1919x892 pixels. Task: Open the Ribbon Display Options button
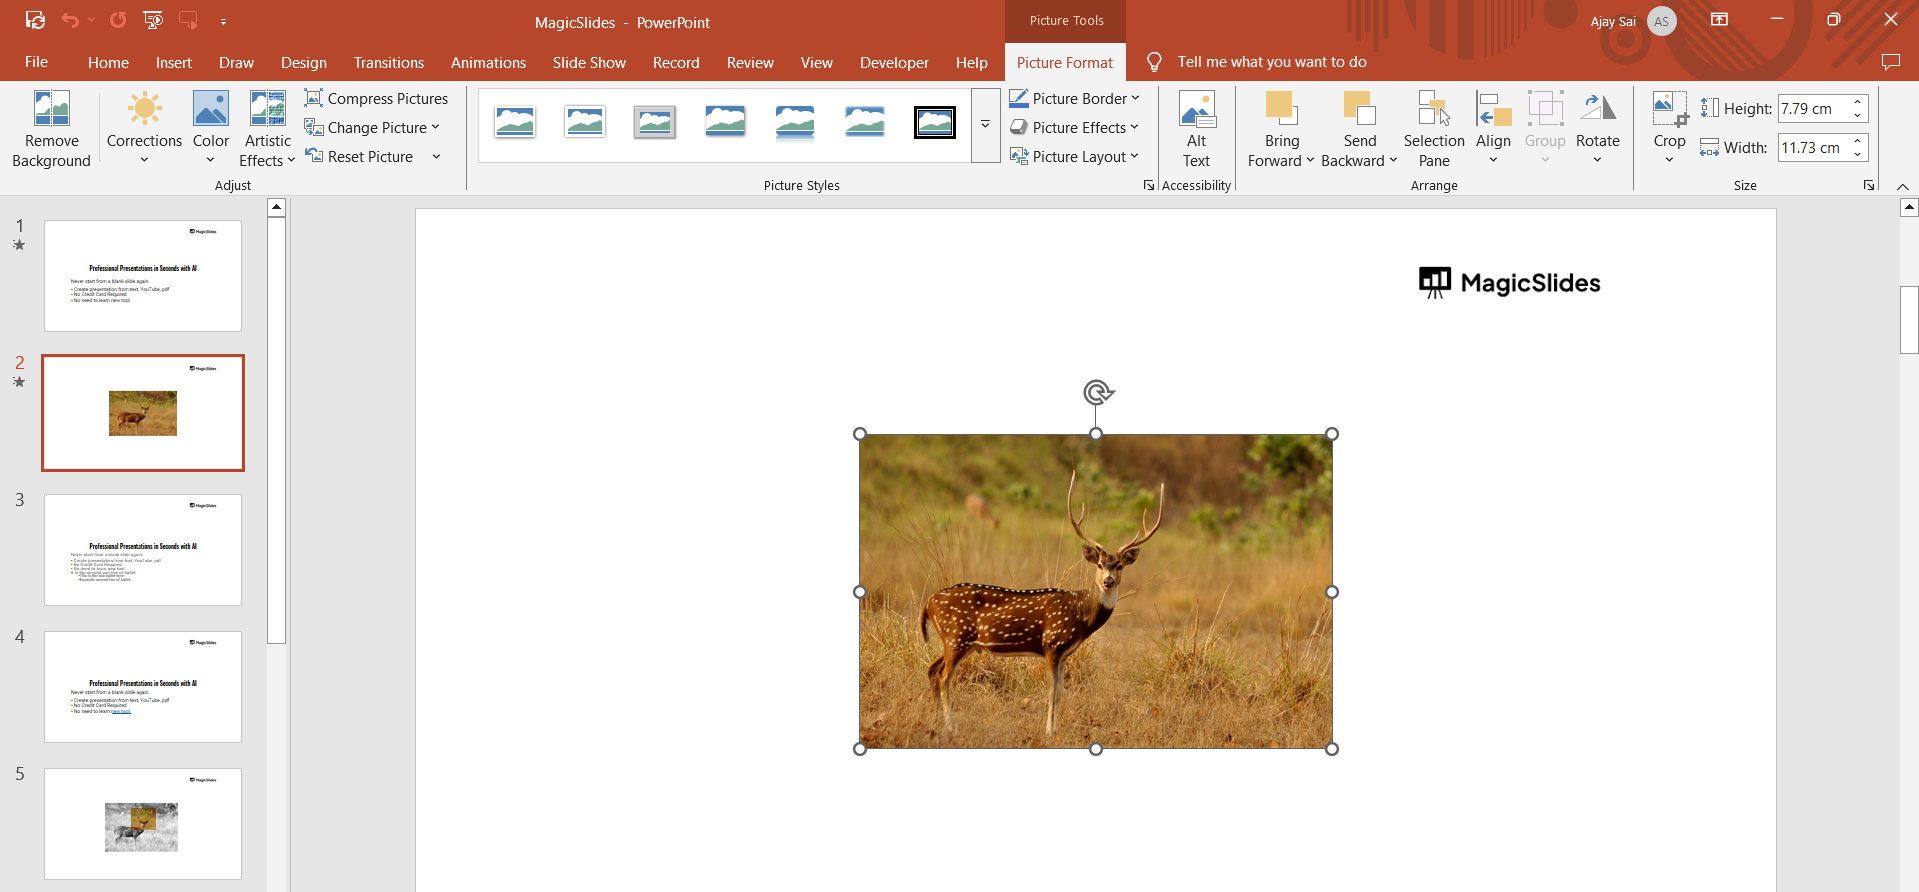tap(1719, 20)
